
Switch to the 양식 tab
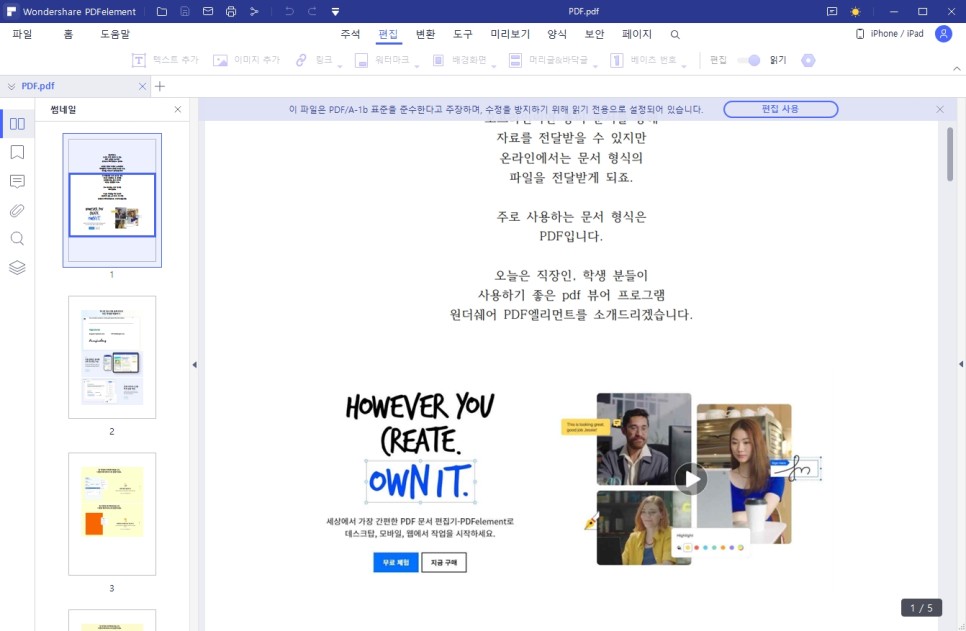click(x=557, y=34)
